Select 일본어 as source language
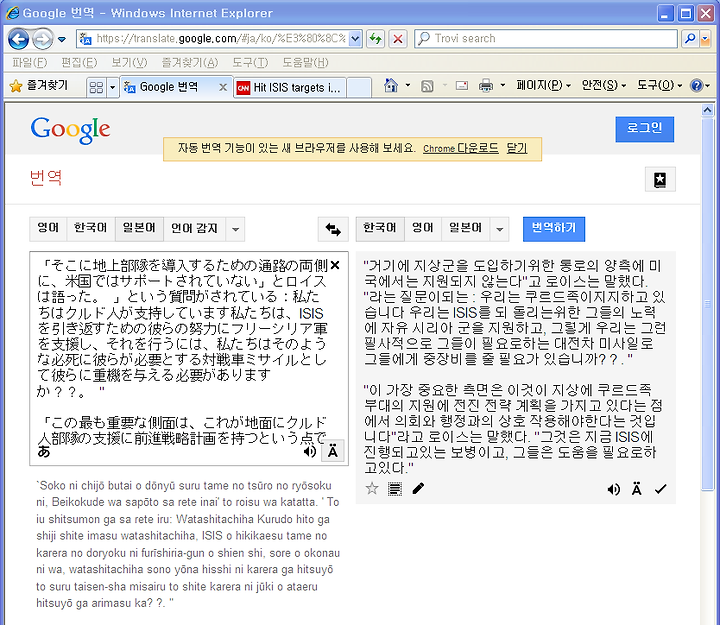Viewport: 720px width, 625px height. [139, 229]
